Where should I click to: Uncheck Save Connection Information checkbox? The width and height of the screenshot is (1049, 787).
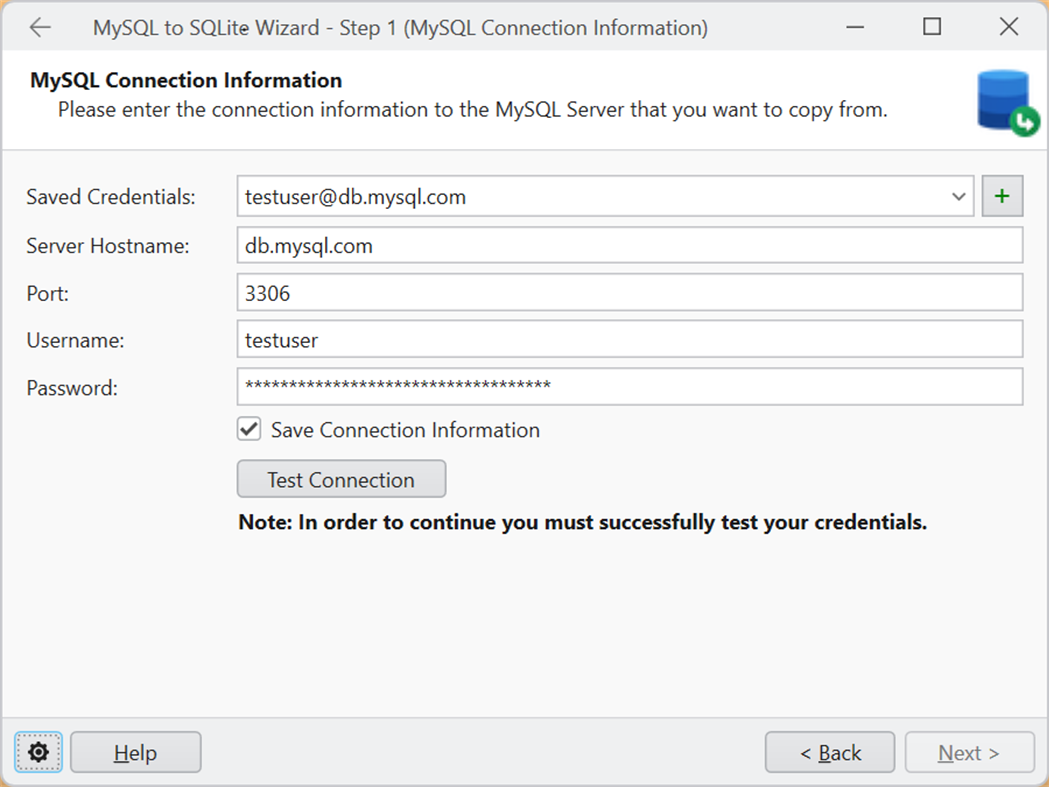coord(249,430)
